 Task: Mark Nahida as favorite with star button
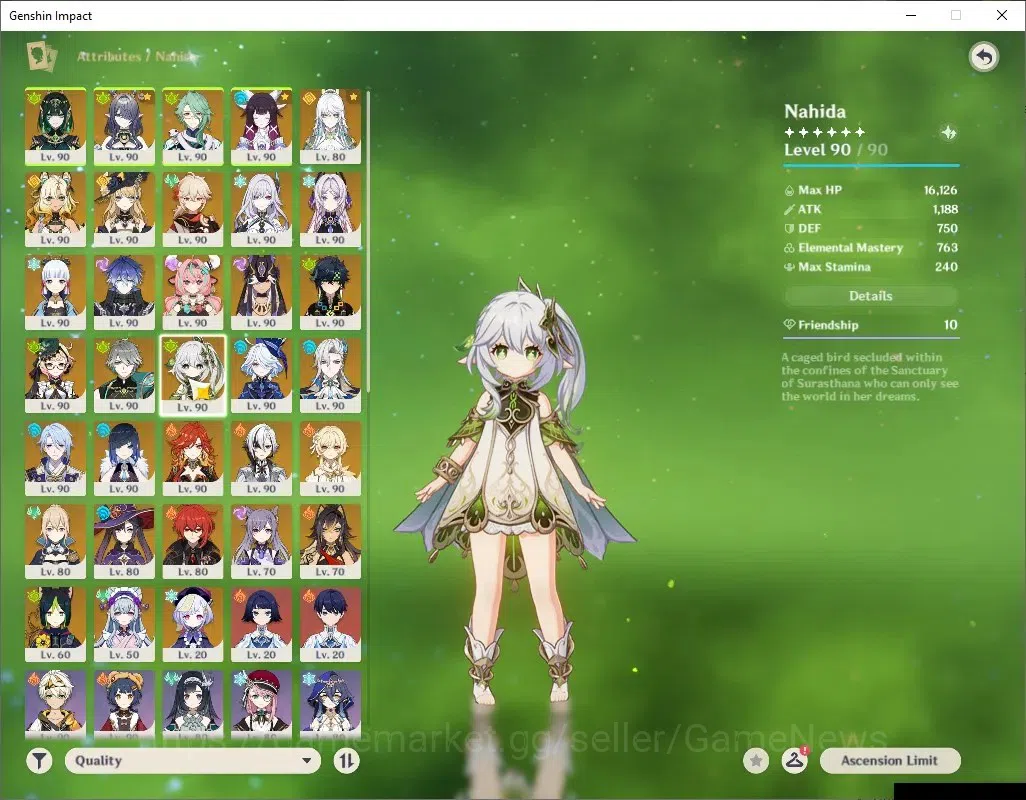(756, 761)
